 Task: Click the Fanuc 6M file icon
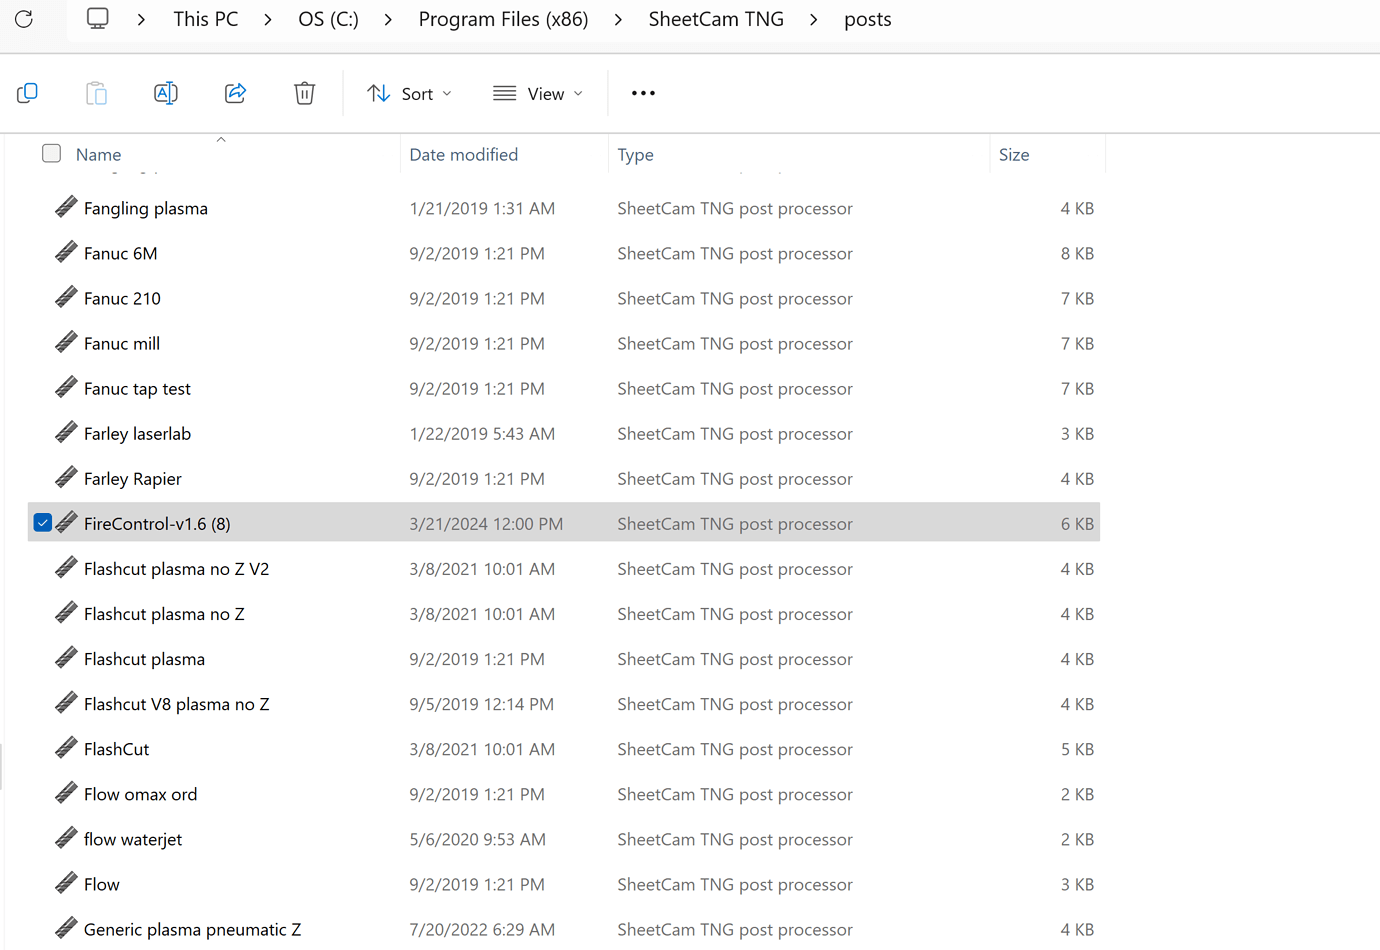click(66, 253)
